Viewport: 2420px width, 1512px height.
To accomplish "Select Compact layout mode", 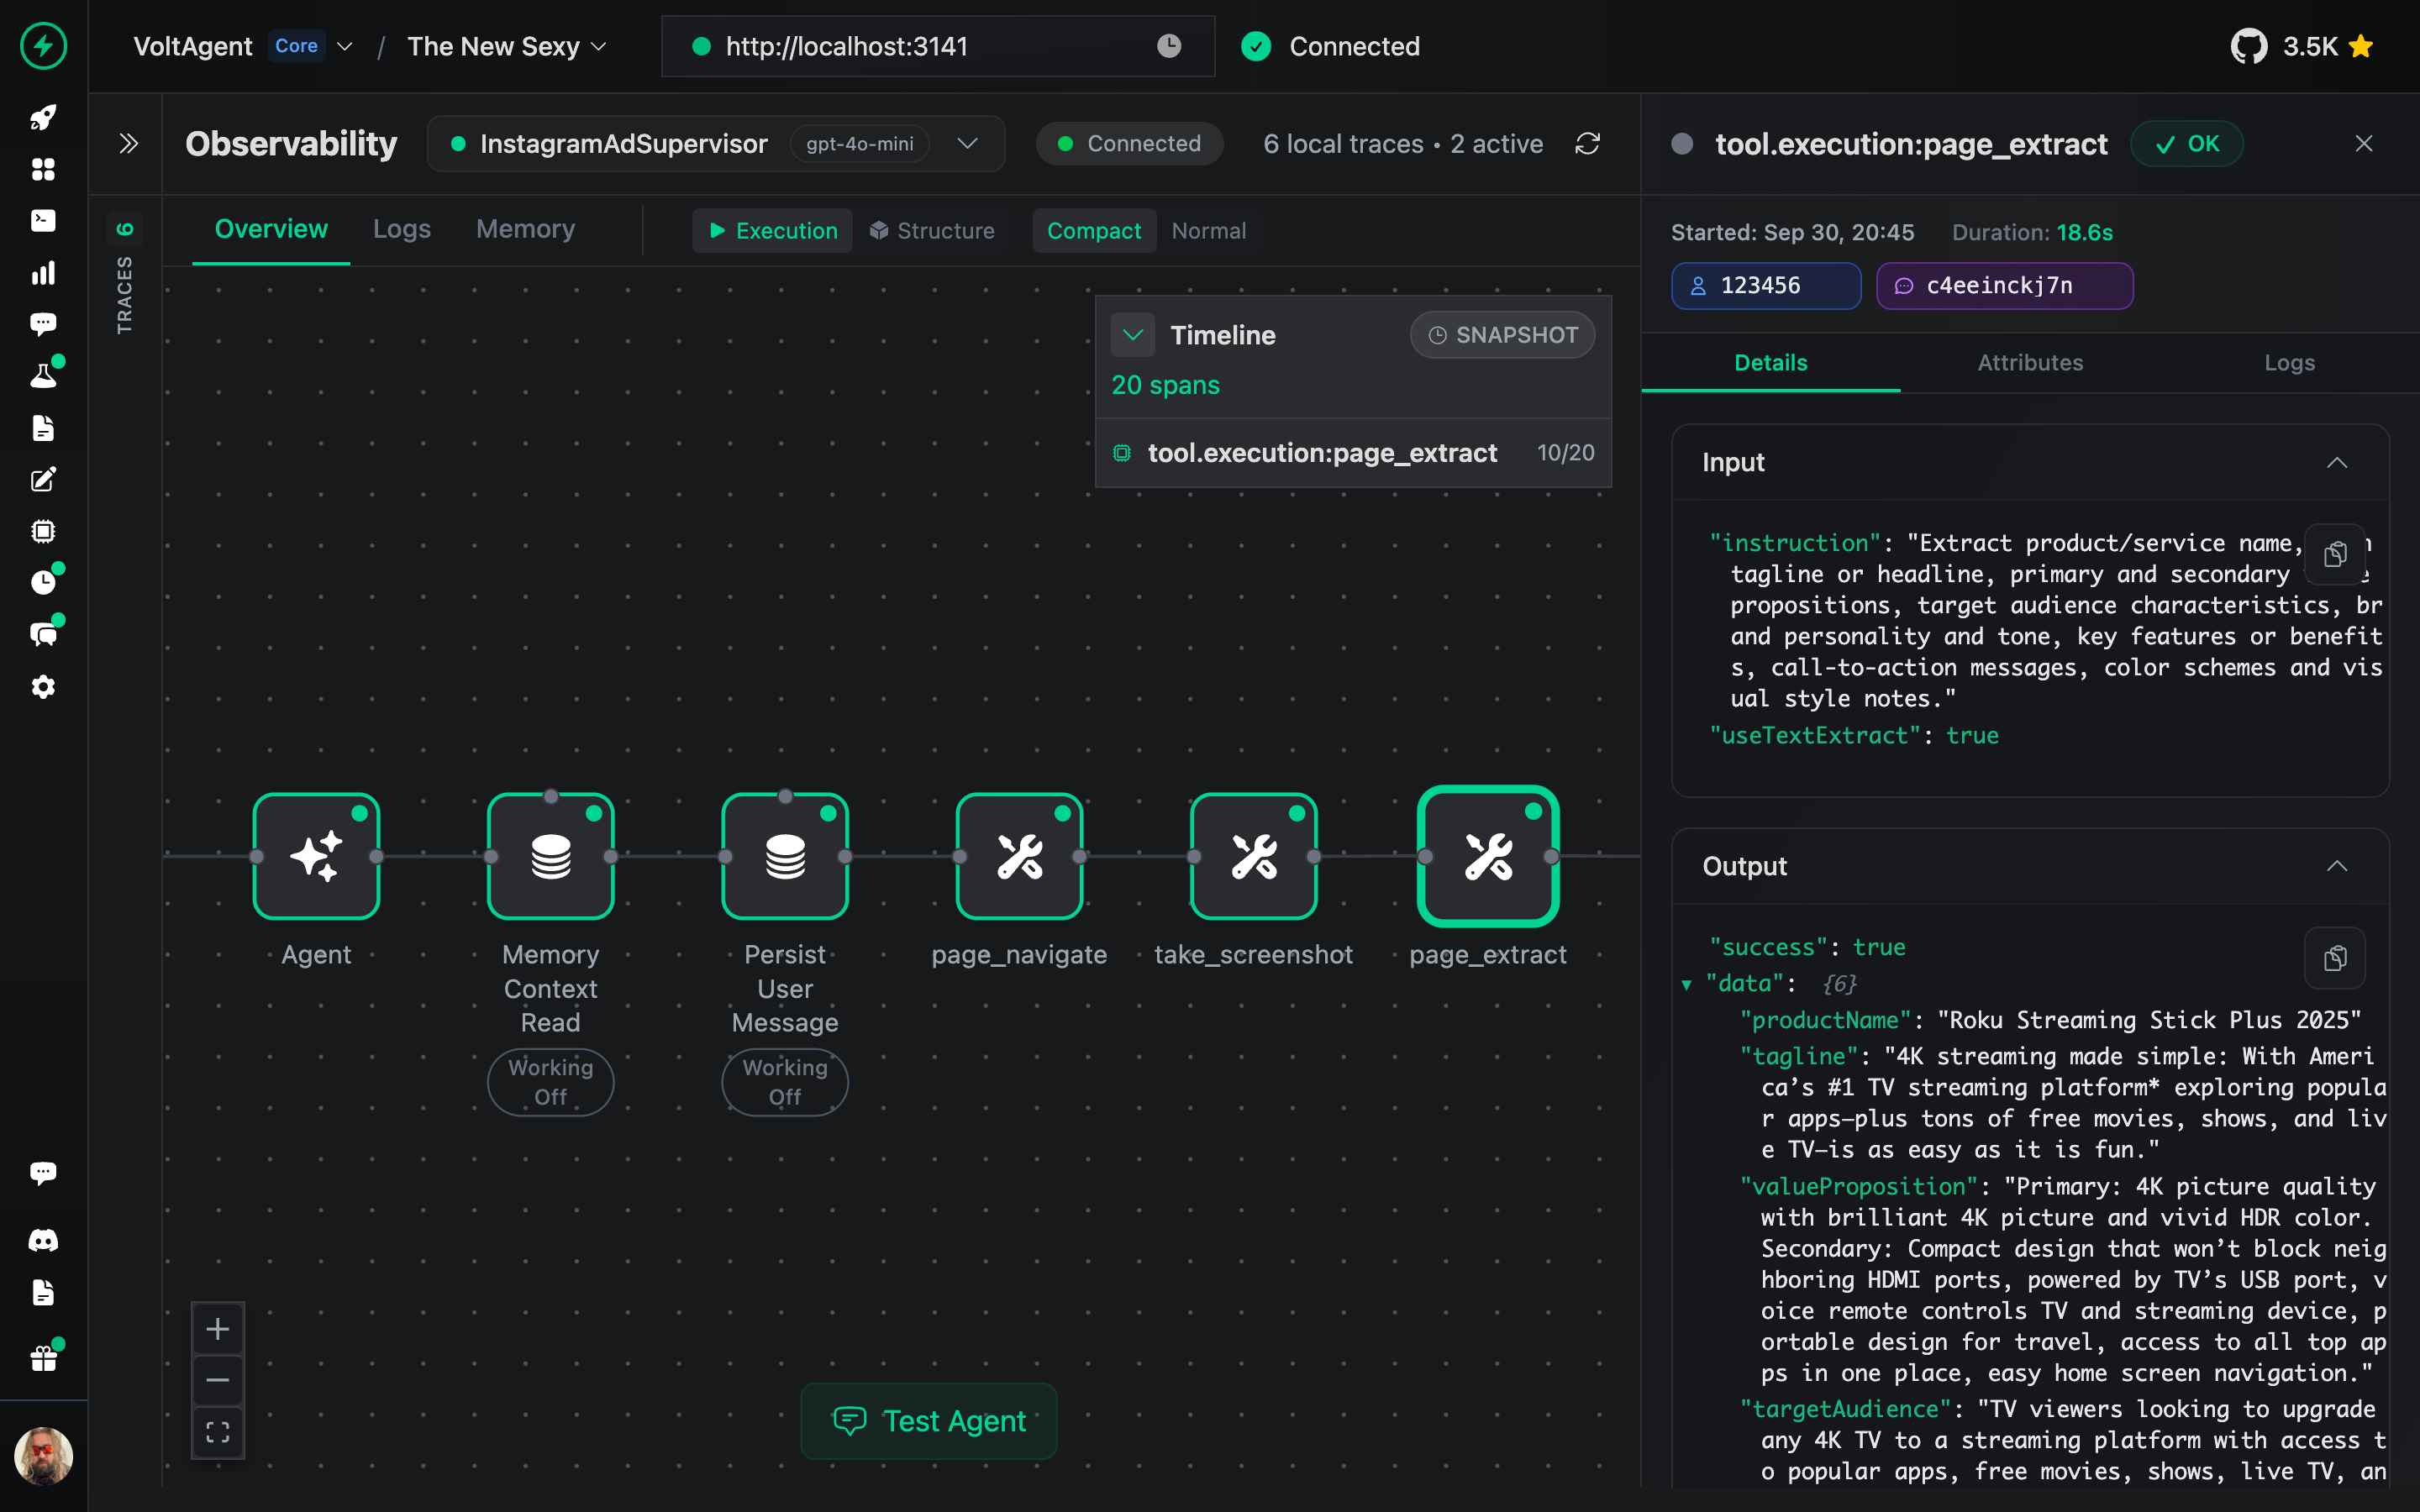I will point(1094,231).
